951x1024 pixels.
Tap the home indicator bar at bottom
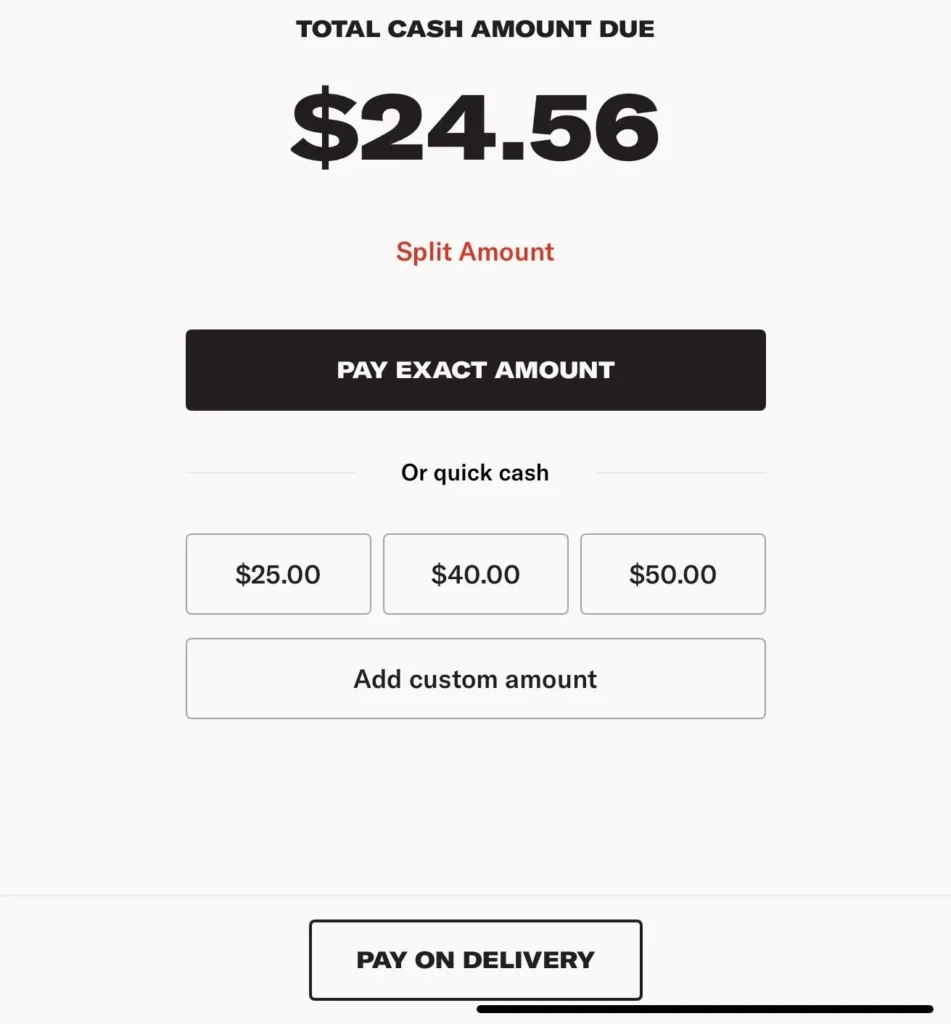[x=705, y=1009]
